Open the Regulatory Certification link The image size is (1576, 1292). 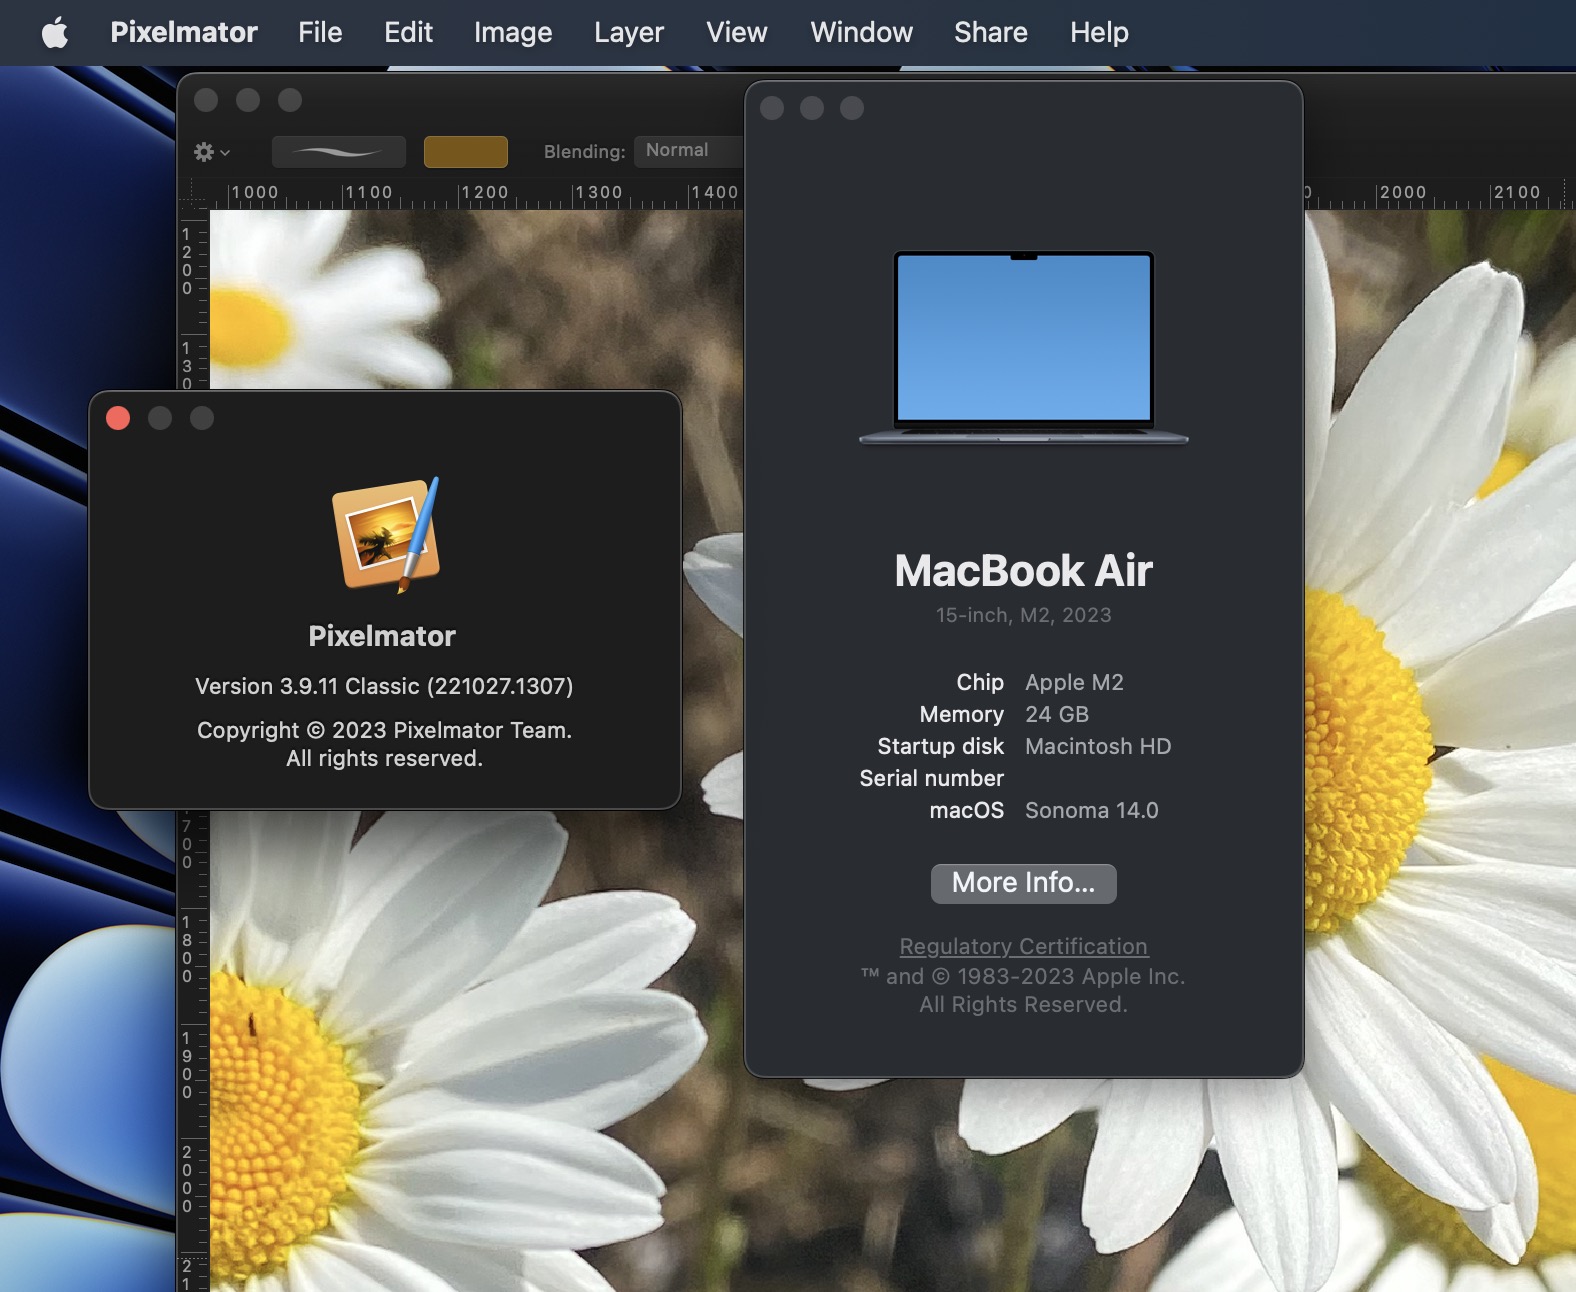pyautogui.click(x=1023, y=946)
